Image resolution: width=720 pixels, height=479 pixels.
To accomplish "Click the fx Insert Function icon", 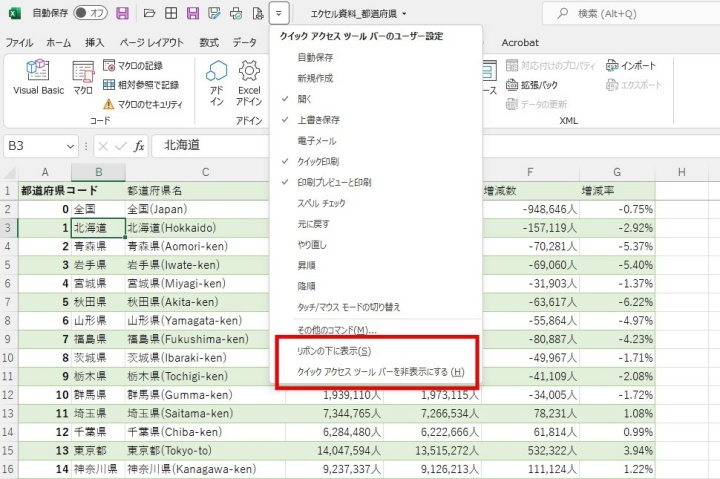I will [139, 147].
